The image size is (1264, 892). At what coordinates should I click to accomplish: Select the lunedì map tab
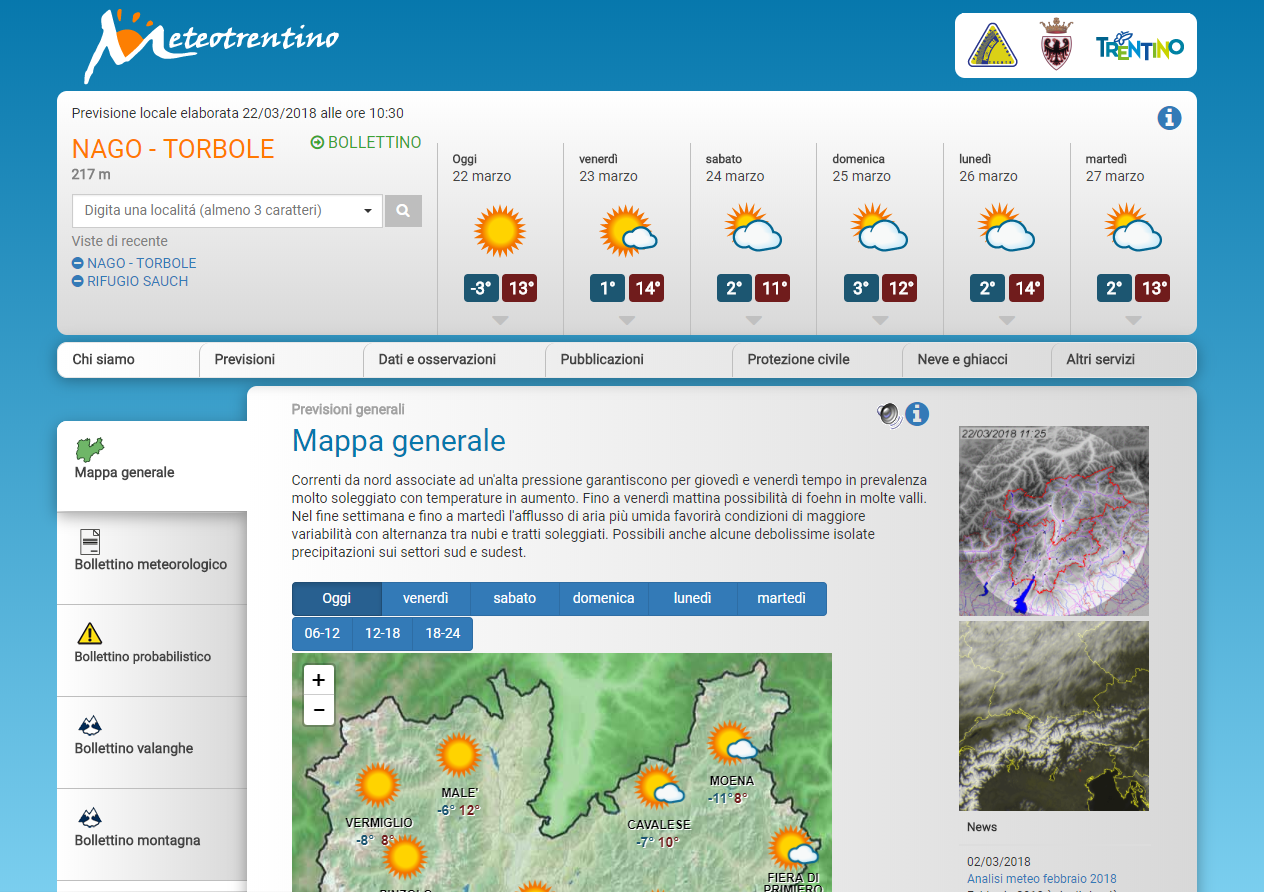pos(693,599)
